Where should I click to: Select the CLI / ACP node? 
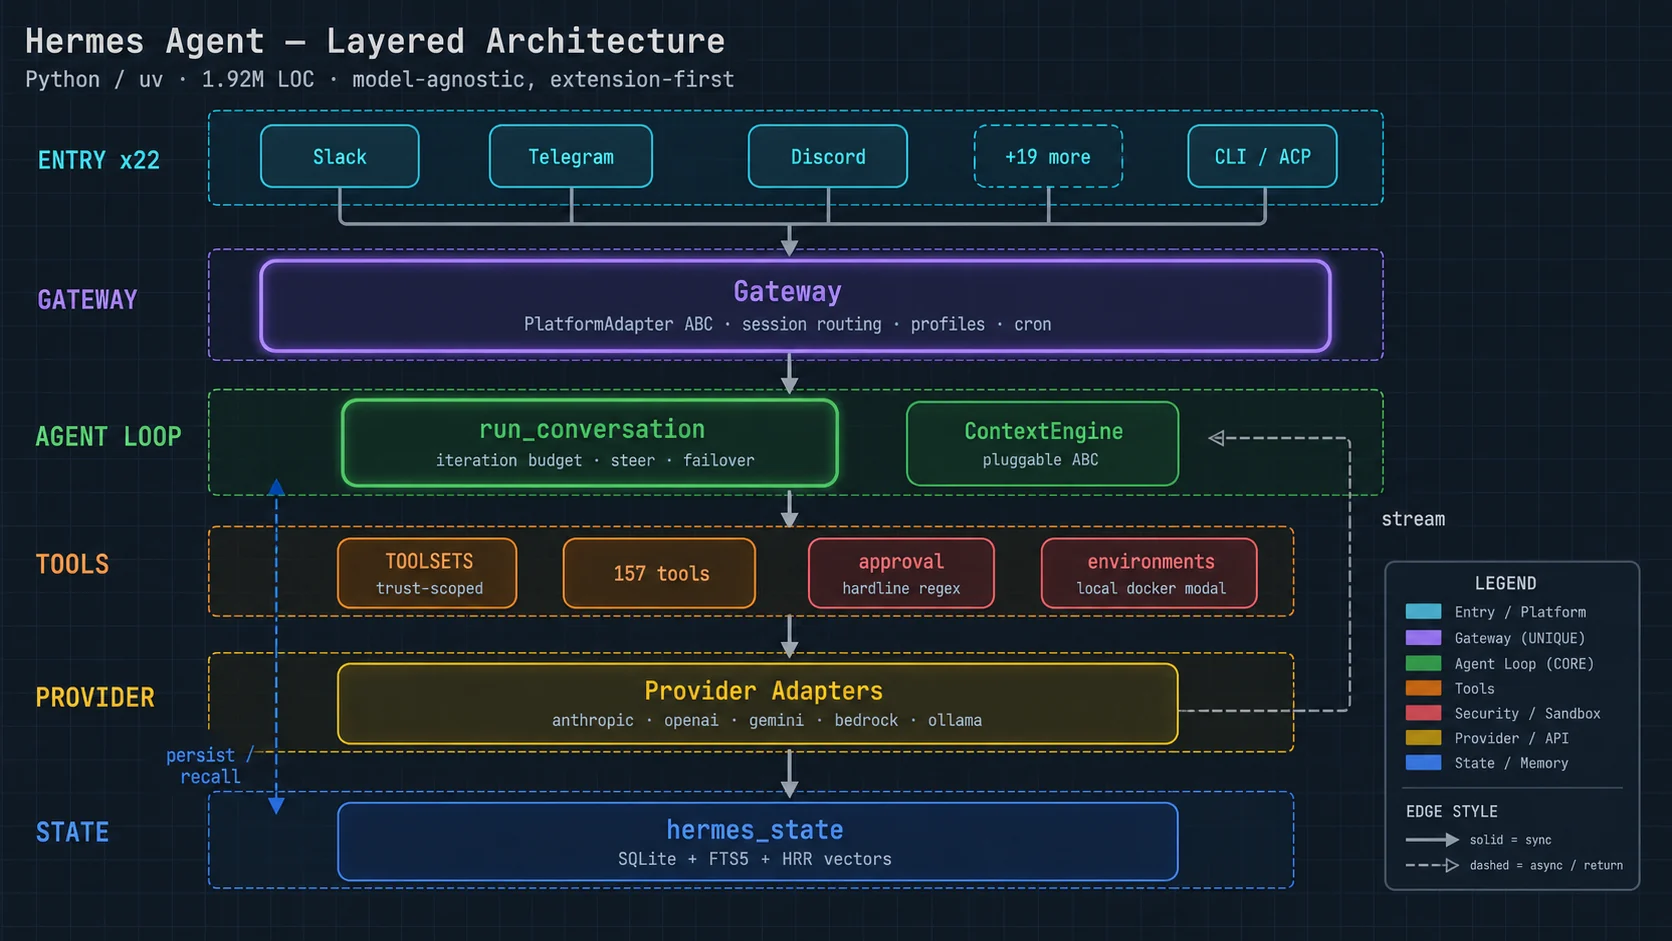1262,156
